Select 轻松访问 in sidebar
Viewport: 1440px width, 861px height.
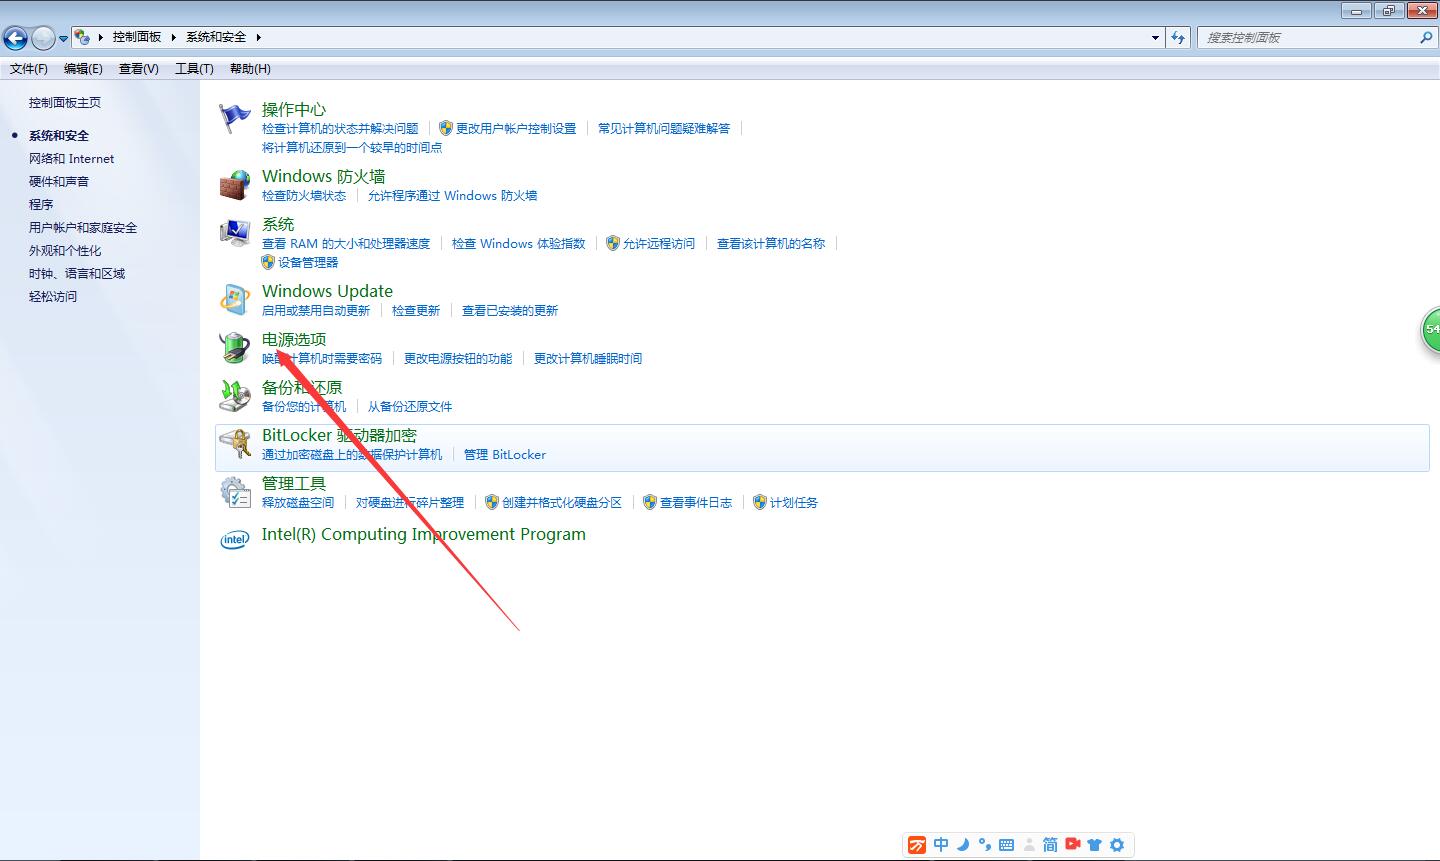point(53,297)
